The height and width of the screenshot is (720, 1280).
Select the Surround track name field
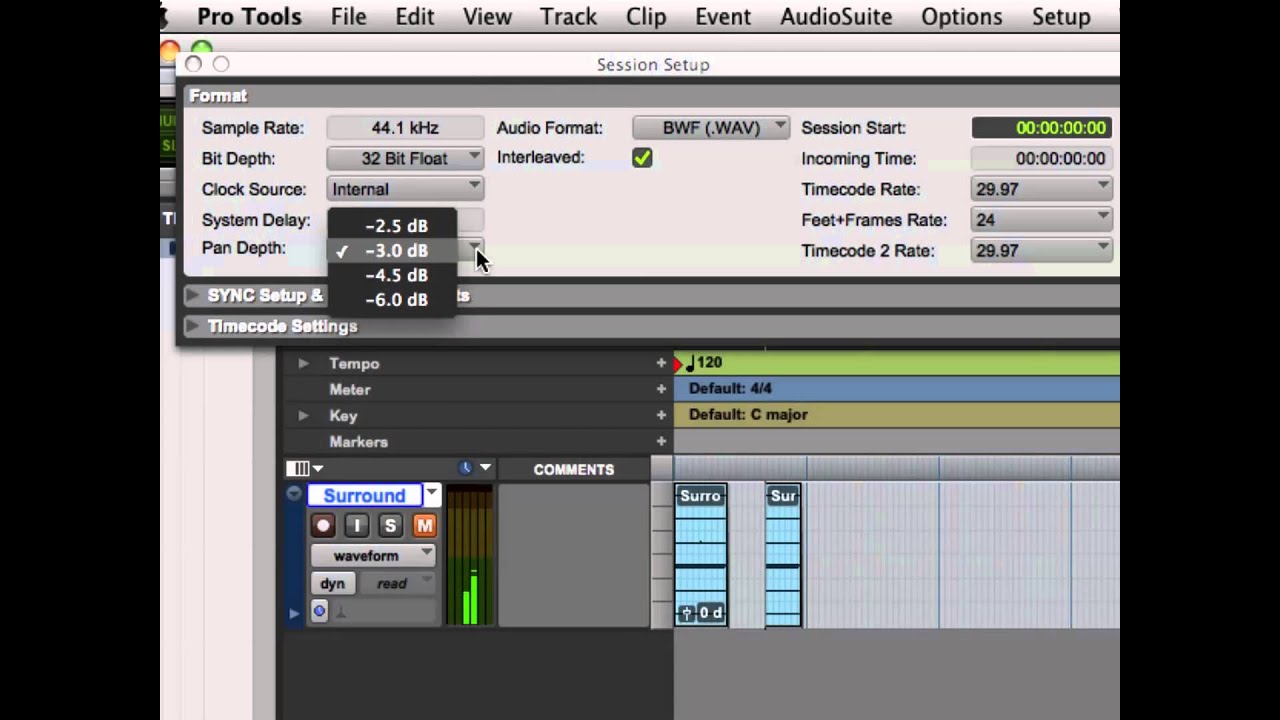[365, 495]
